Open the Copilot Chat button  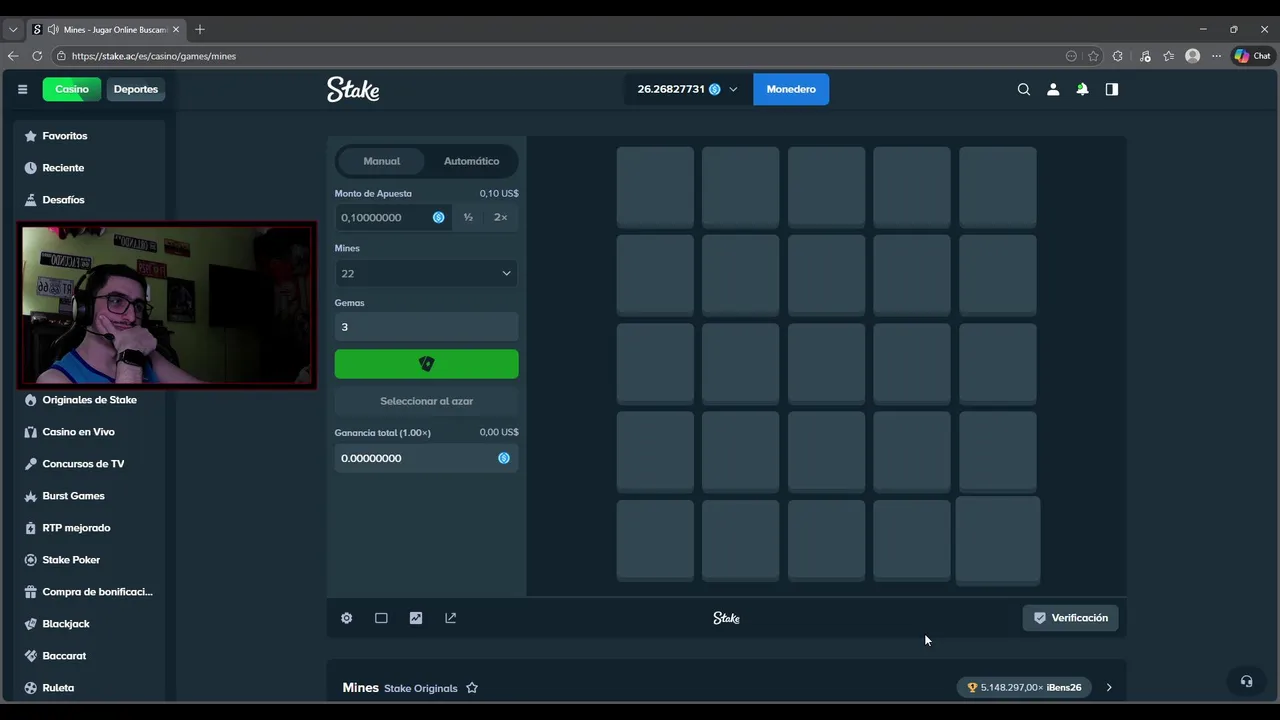point(1252,56)
